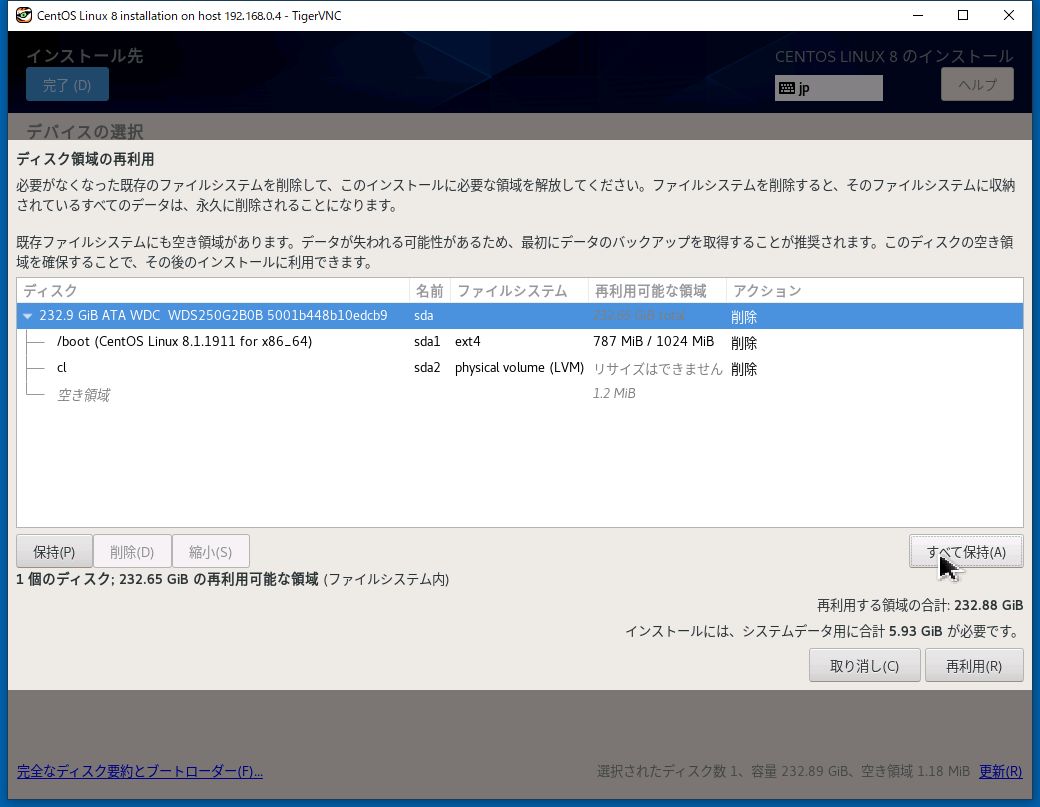Click the アクション column header

point(875,290)
